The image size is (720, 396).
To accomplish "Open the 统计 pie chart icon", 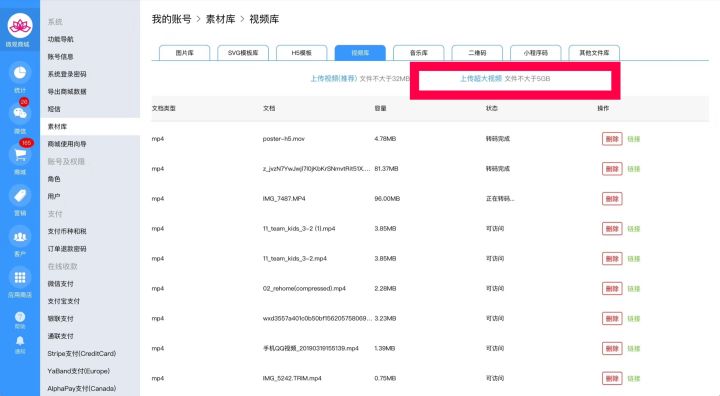I will click(20, 73).
